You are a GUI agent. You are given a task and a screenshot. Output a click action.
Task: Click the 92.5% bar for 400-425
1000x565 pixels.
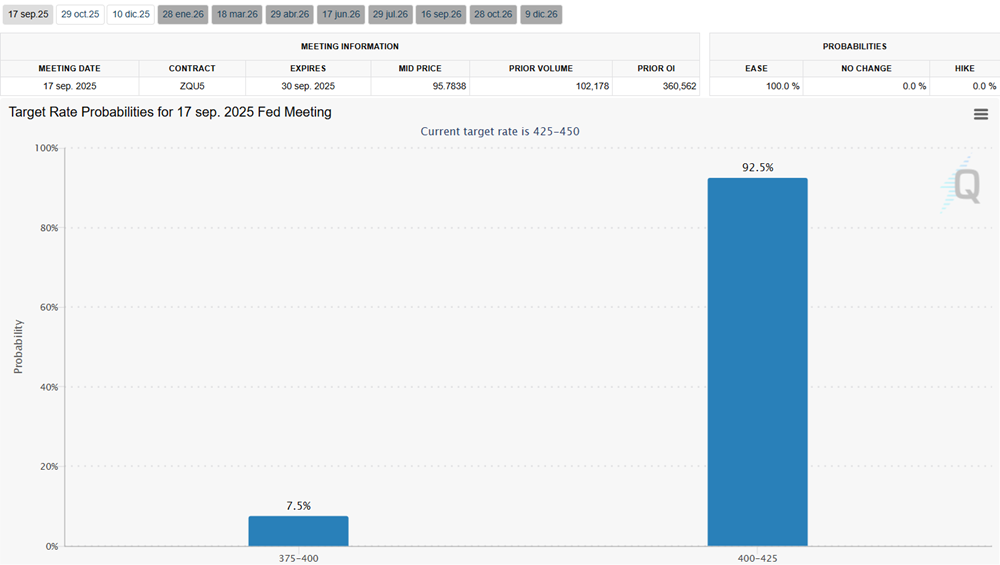[757, 362]
